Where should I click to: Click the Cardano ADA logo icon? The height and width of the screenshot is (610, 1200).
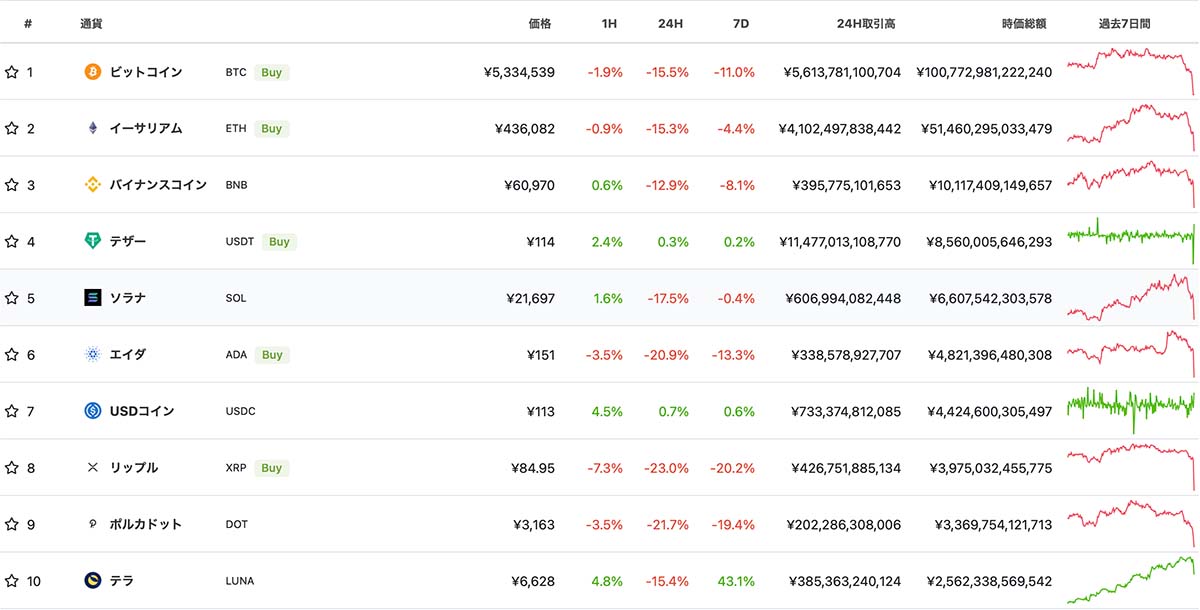pos(93,354)
